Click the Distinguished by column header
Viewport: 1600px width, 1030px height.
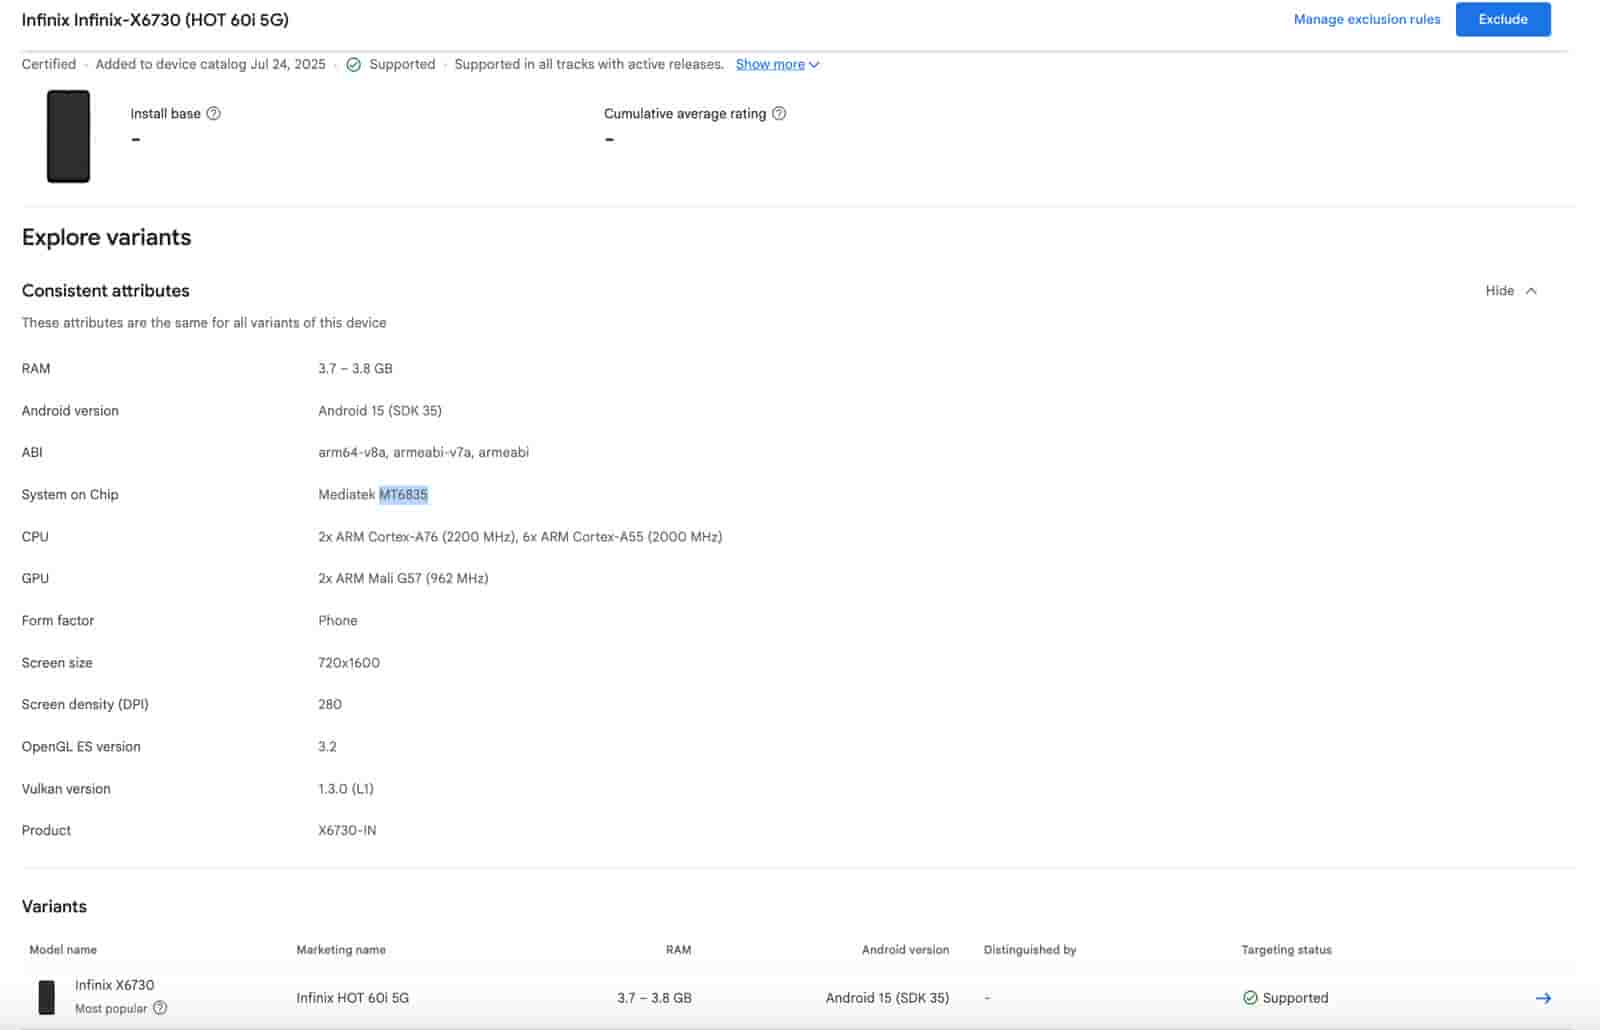click(x=1029, y=950)
